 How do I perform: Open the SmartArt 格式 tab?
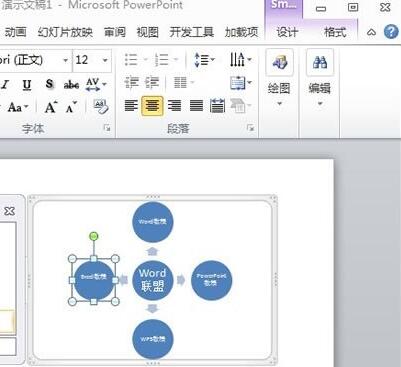[x=335, y=32]
